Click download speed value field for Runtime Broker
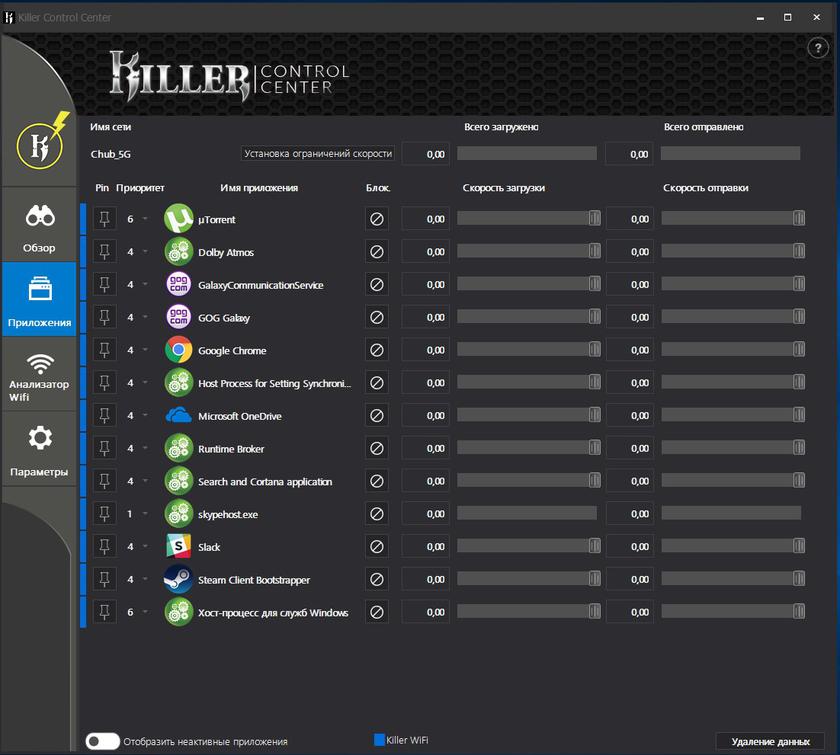840x755 pixels. [x=426, y=449]
